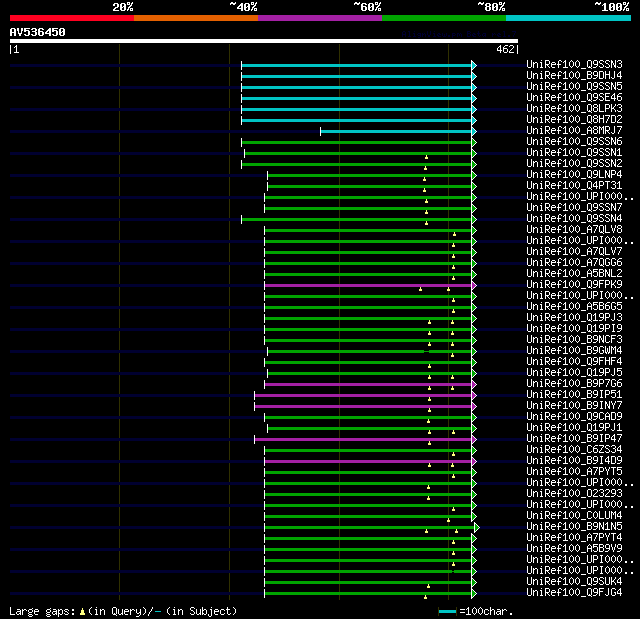Select the UniRef100_Q9FJG4 label
The width and height of the screenshot is (640, 619).
tap(574, 593)
